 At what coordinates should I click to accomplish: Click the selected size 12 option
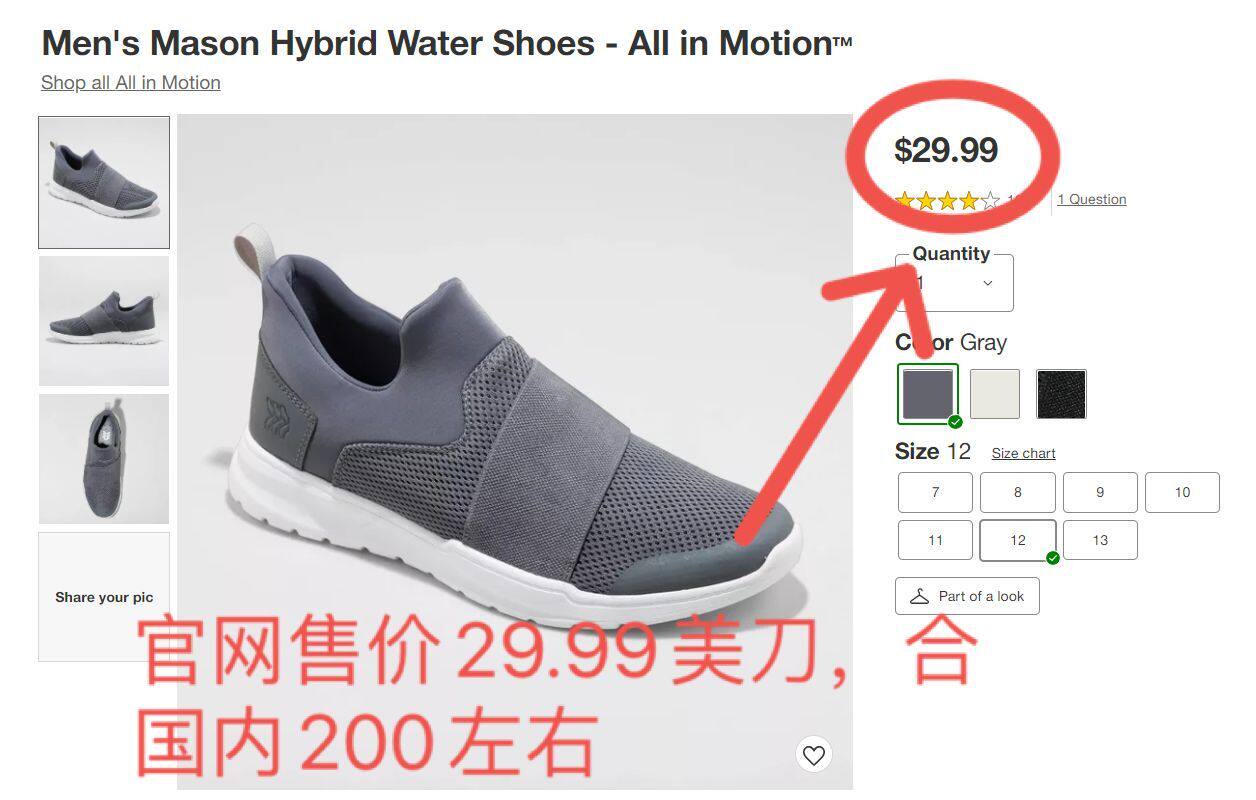1017,540
